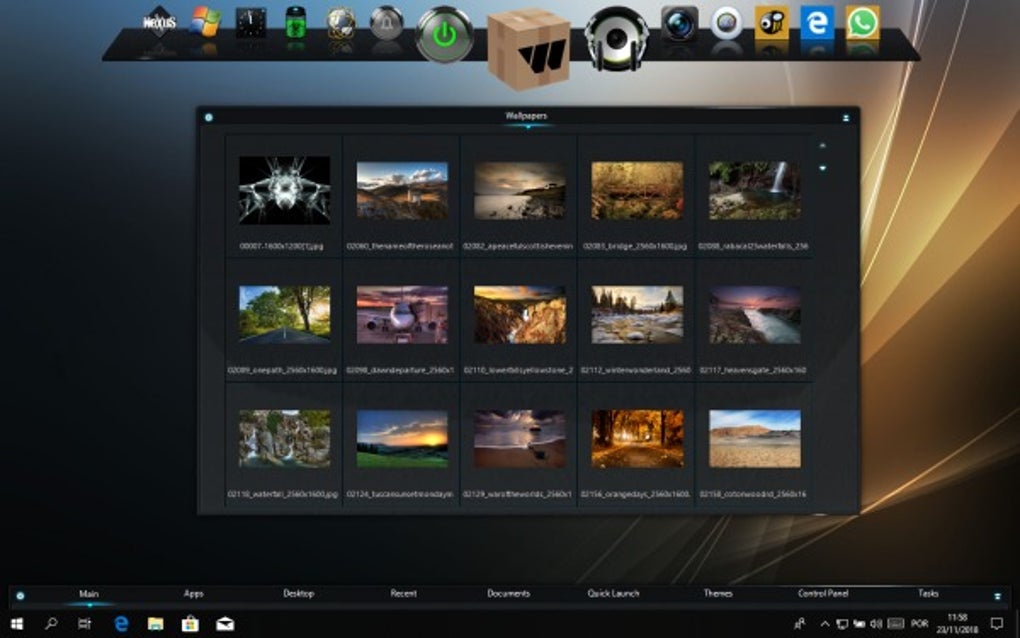Image resolution: width=1020 pixels, height=638 pixels.
Task: Select the rocky cascade waterfall wallpaper in third row
Action: click(284, 438)
